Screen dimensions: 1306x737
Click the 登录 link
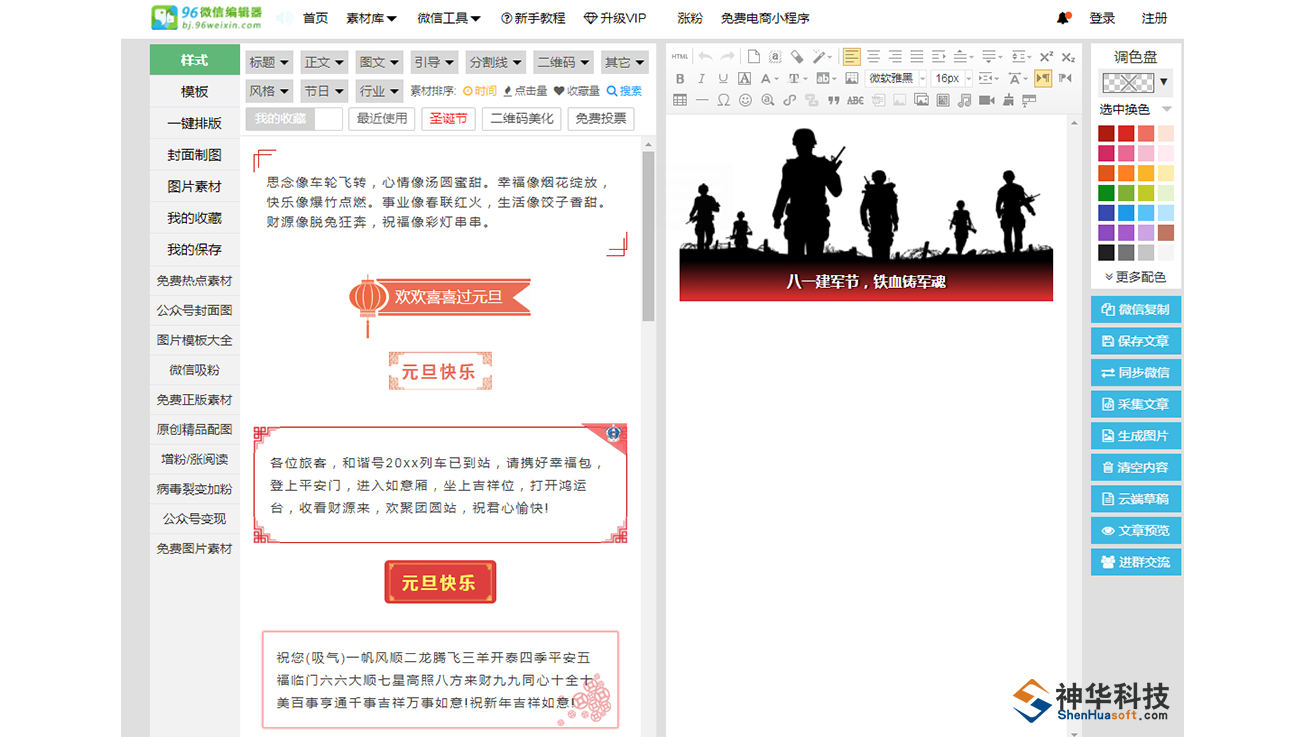point(1102,18)
